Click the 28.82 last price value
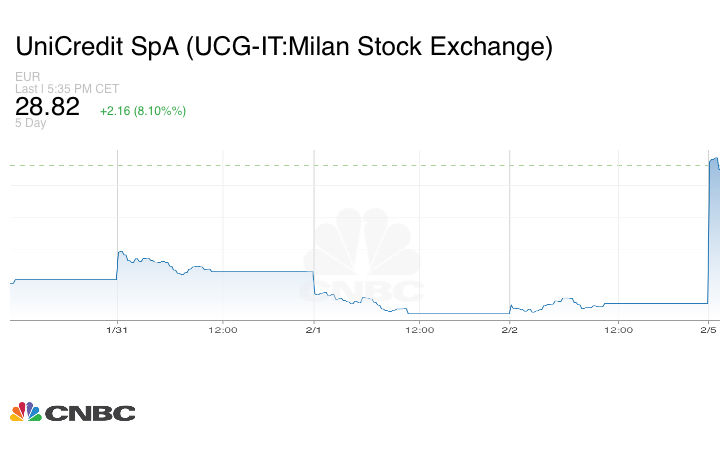 click(x=47, y=108)
